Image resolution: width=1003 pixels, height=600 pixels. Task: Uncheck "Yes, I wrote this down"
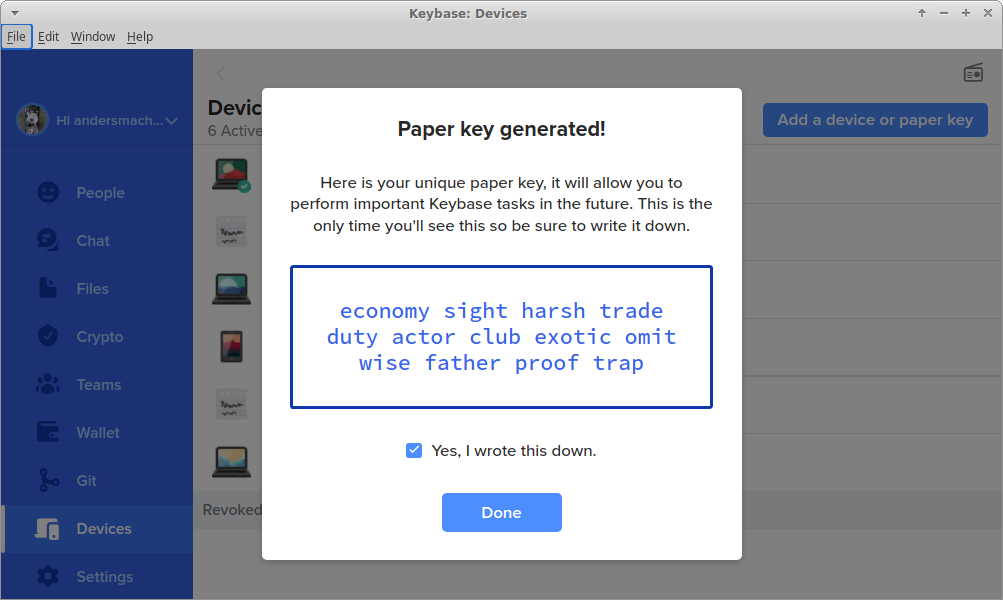(413, 450)
